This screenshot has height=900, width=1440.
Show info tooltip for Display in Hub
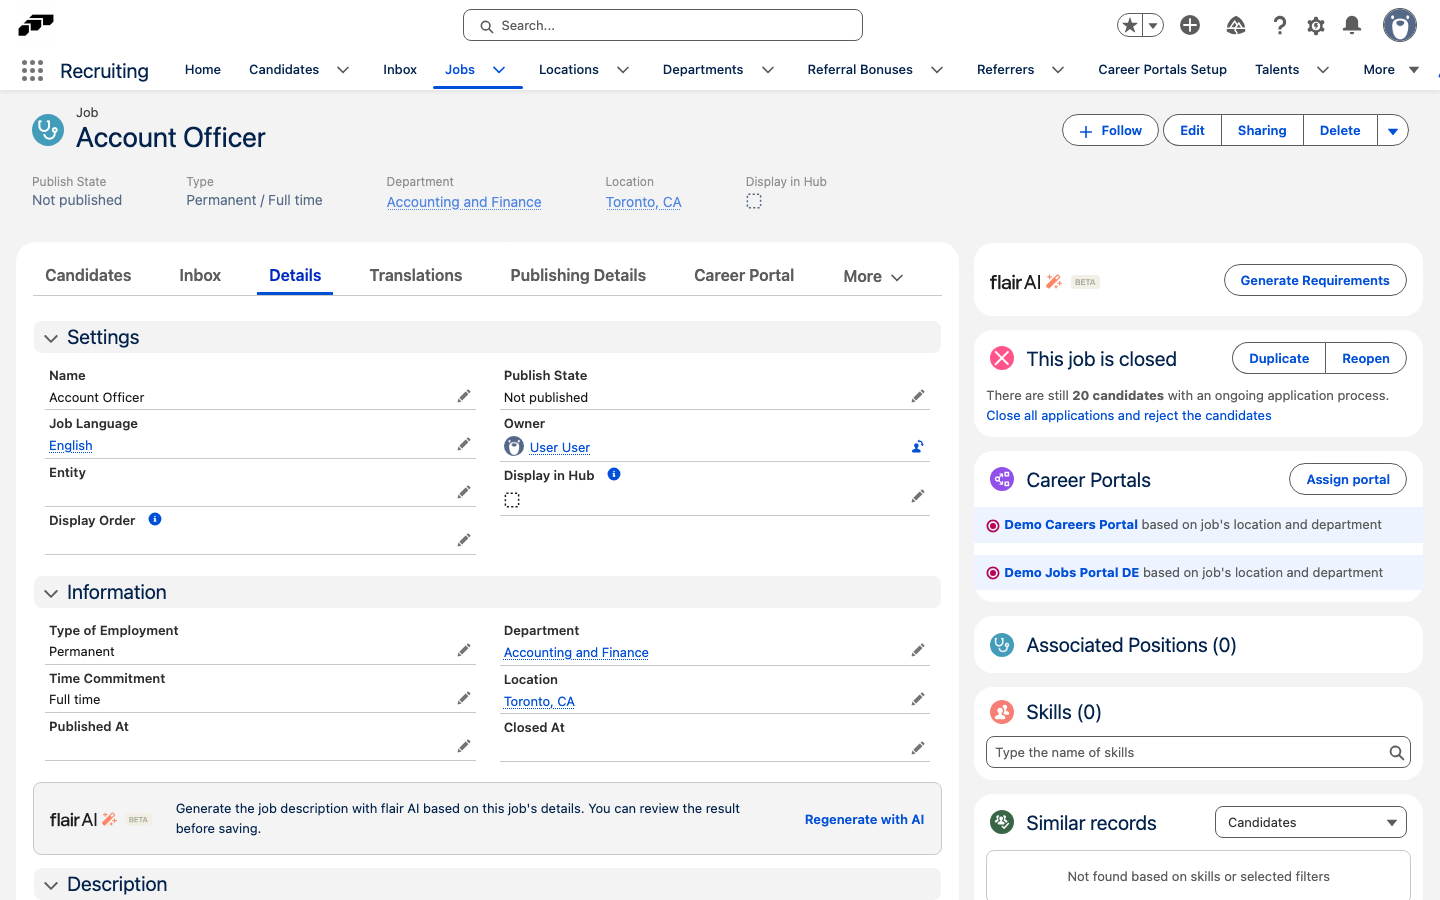point(614,474)
